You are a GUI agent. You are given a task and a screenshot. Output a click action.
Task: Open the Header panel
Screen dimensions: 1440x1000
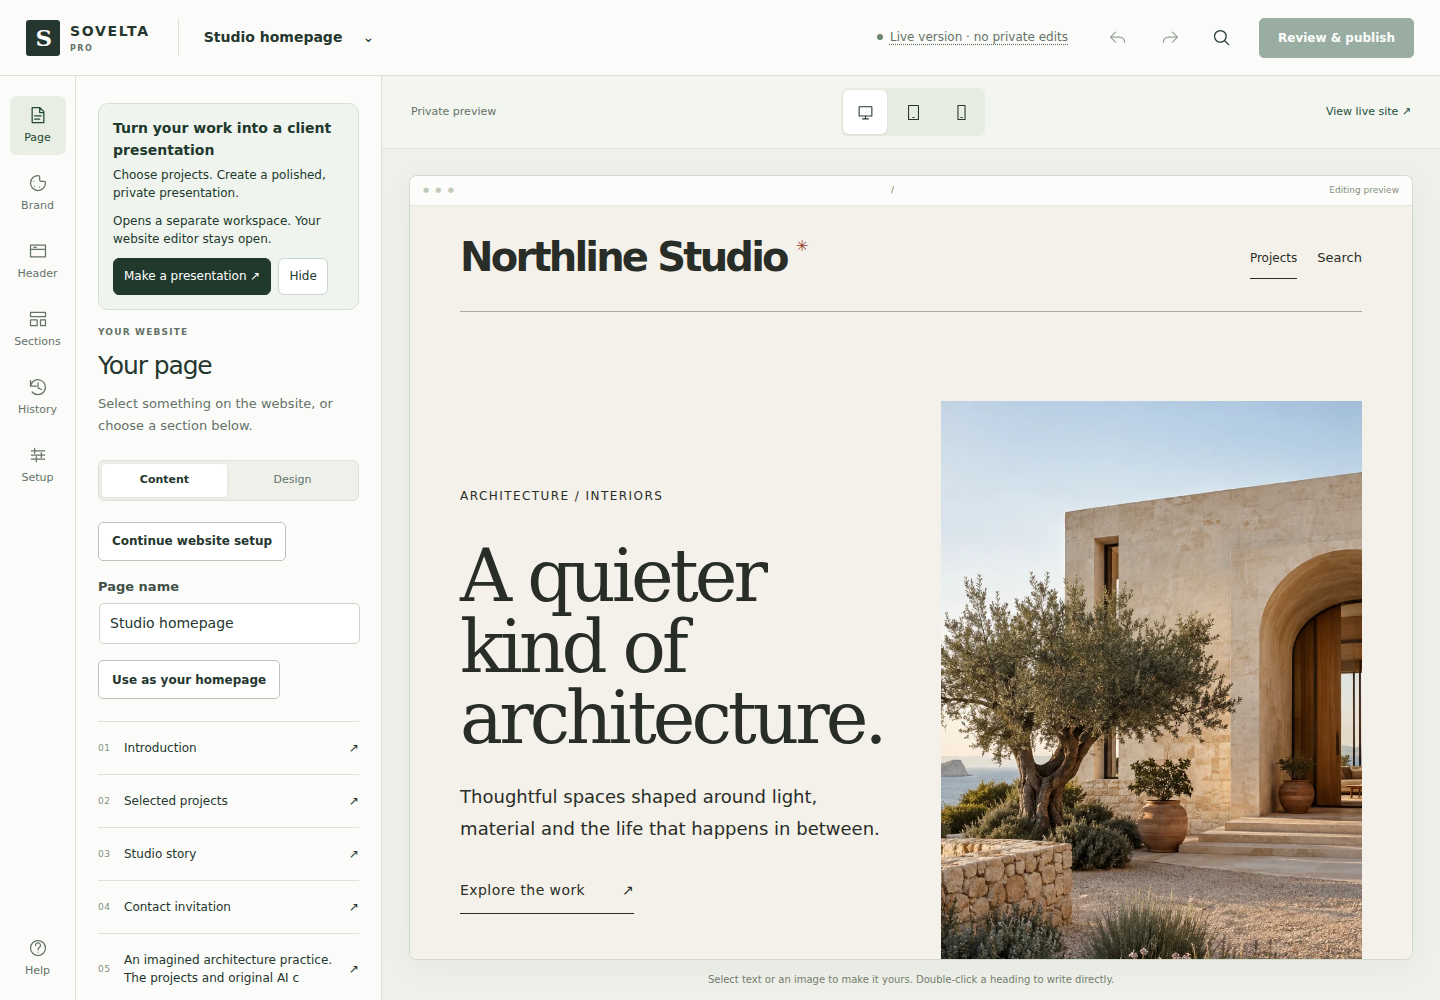(38, 261)
